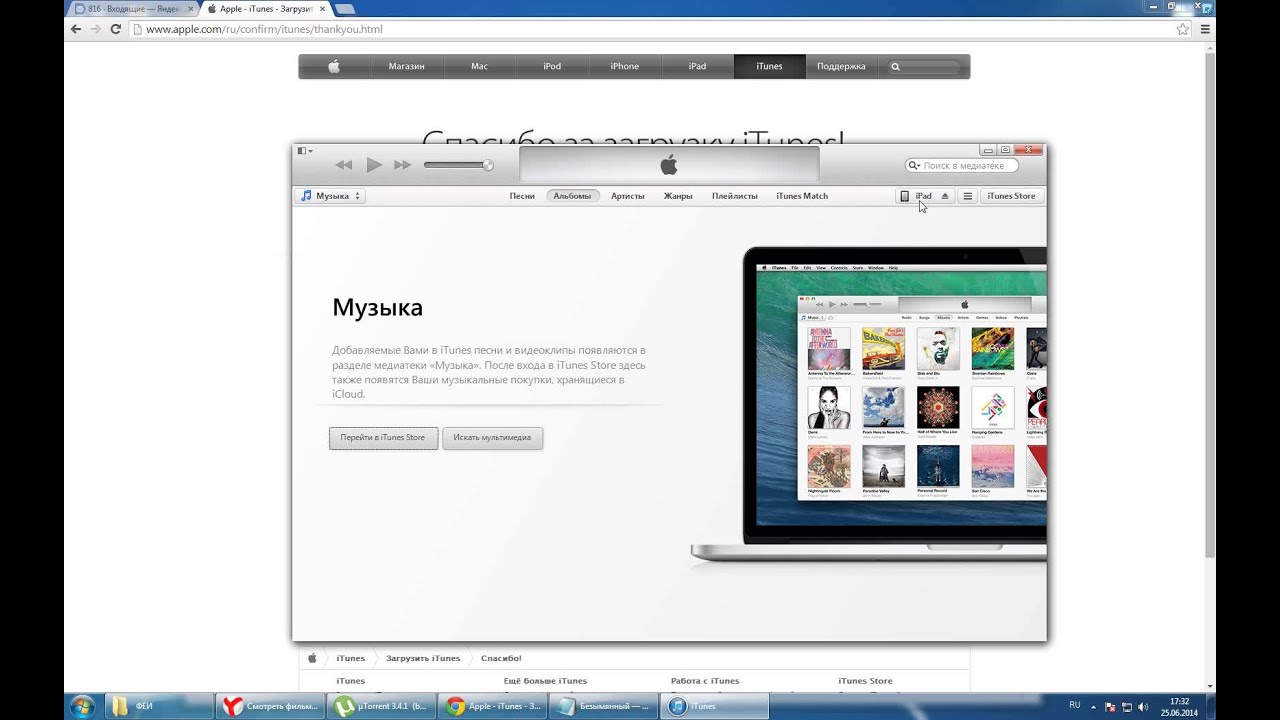Switch to the Жанры view

678,196
